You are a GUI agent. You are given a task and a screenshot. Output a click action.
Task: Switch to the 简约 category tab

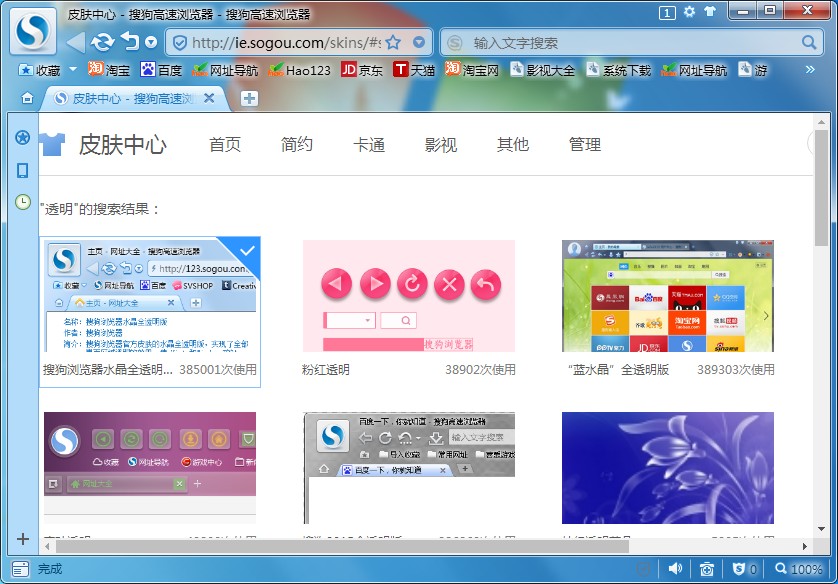(296, 145)
